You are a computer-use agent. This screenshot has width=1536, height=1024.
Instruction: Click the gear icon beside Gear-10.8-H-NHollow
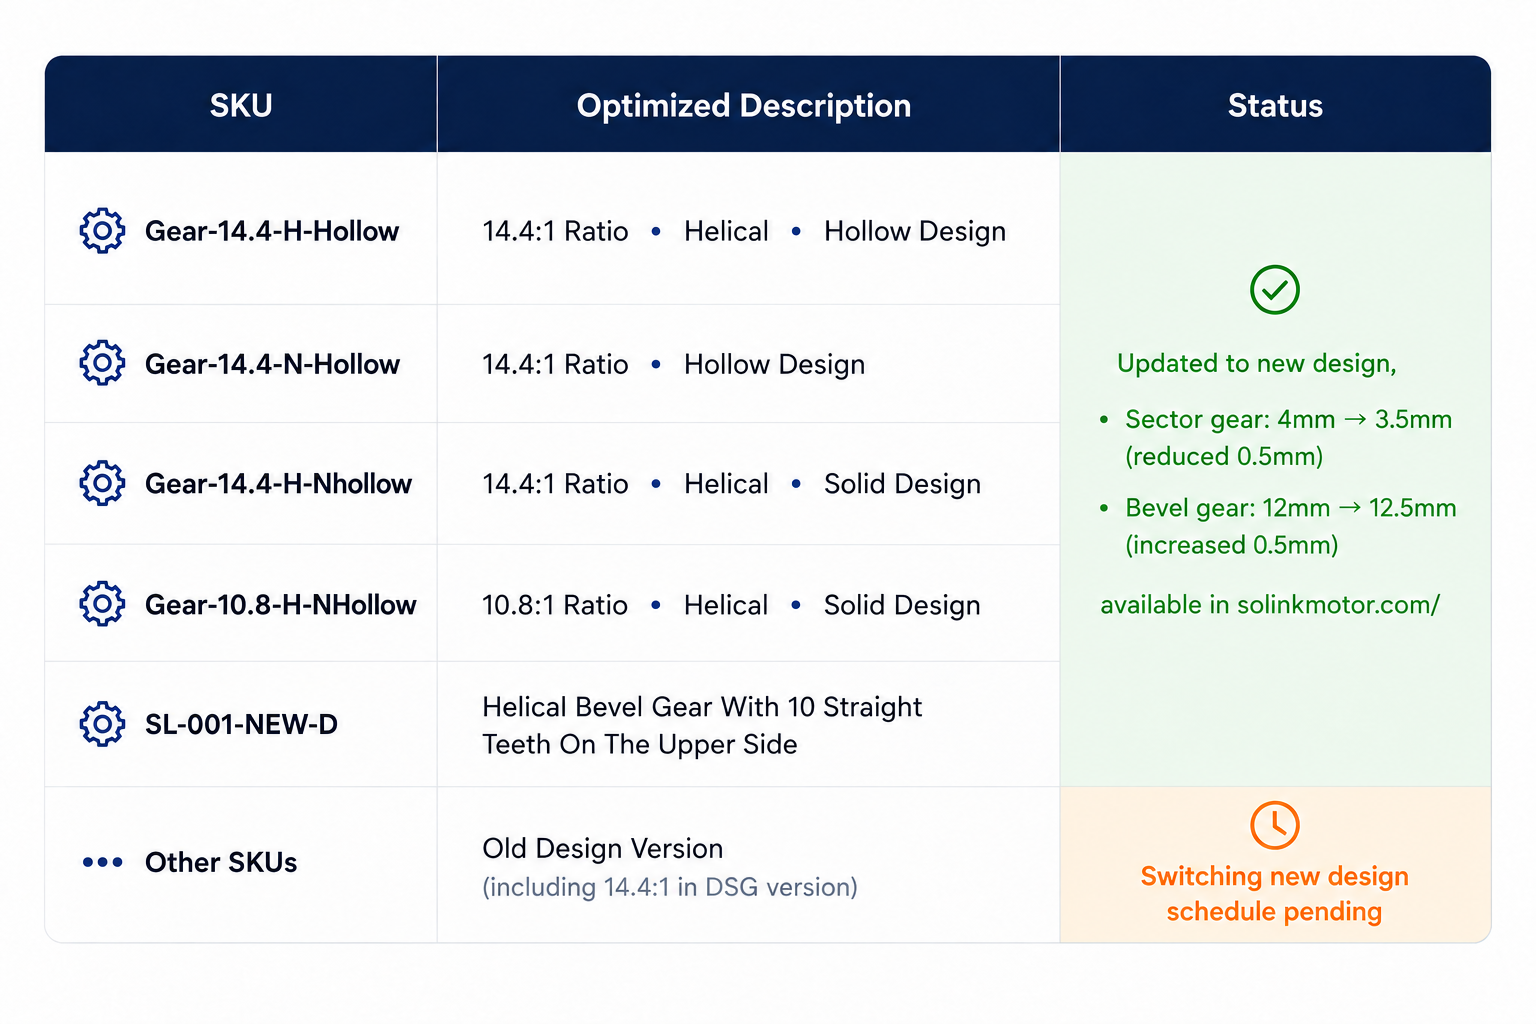coord(102,604)
